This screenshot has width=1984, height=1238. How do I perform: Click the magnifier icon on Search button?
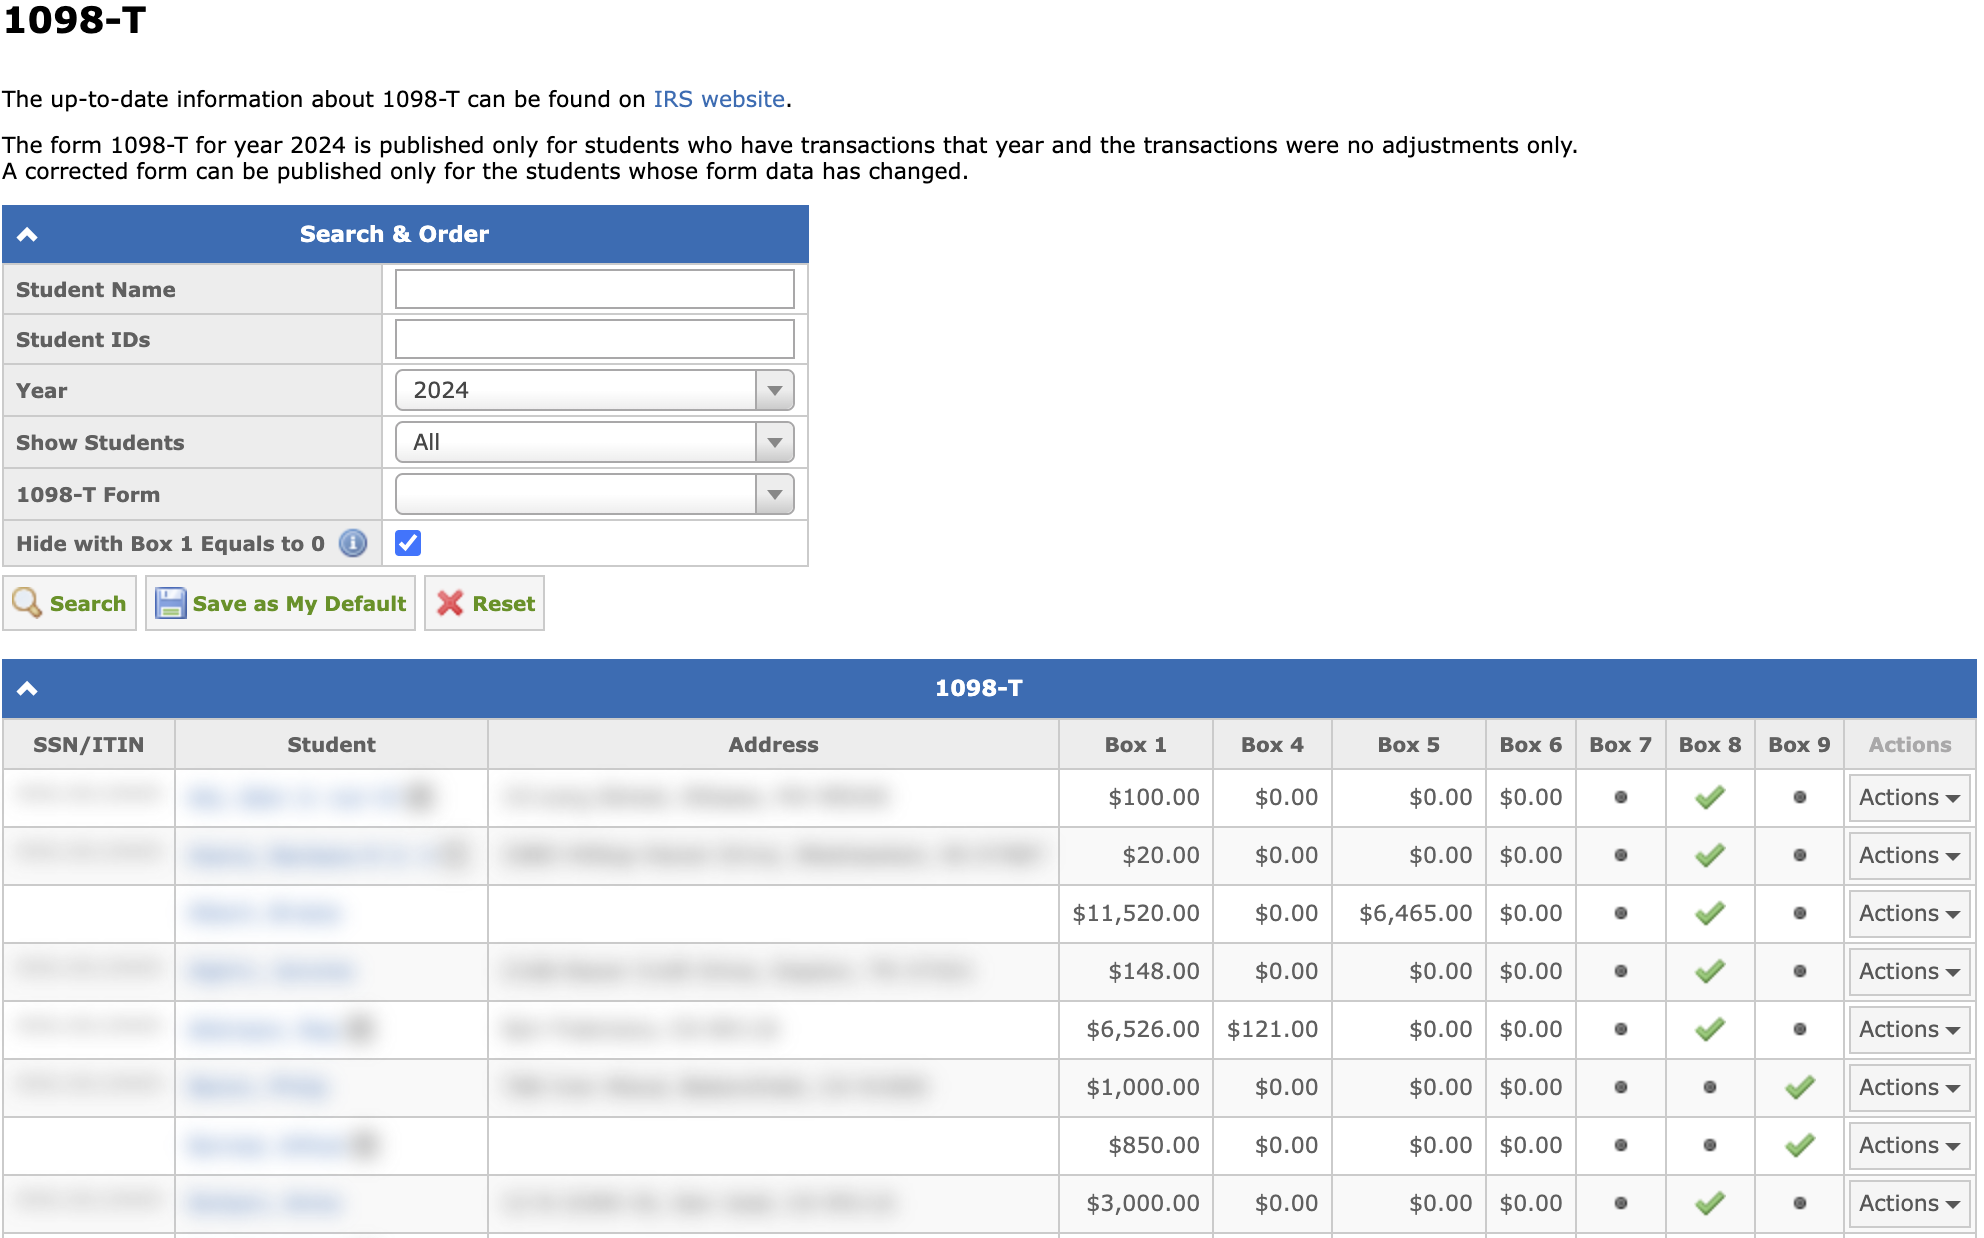[27, 603]
